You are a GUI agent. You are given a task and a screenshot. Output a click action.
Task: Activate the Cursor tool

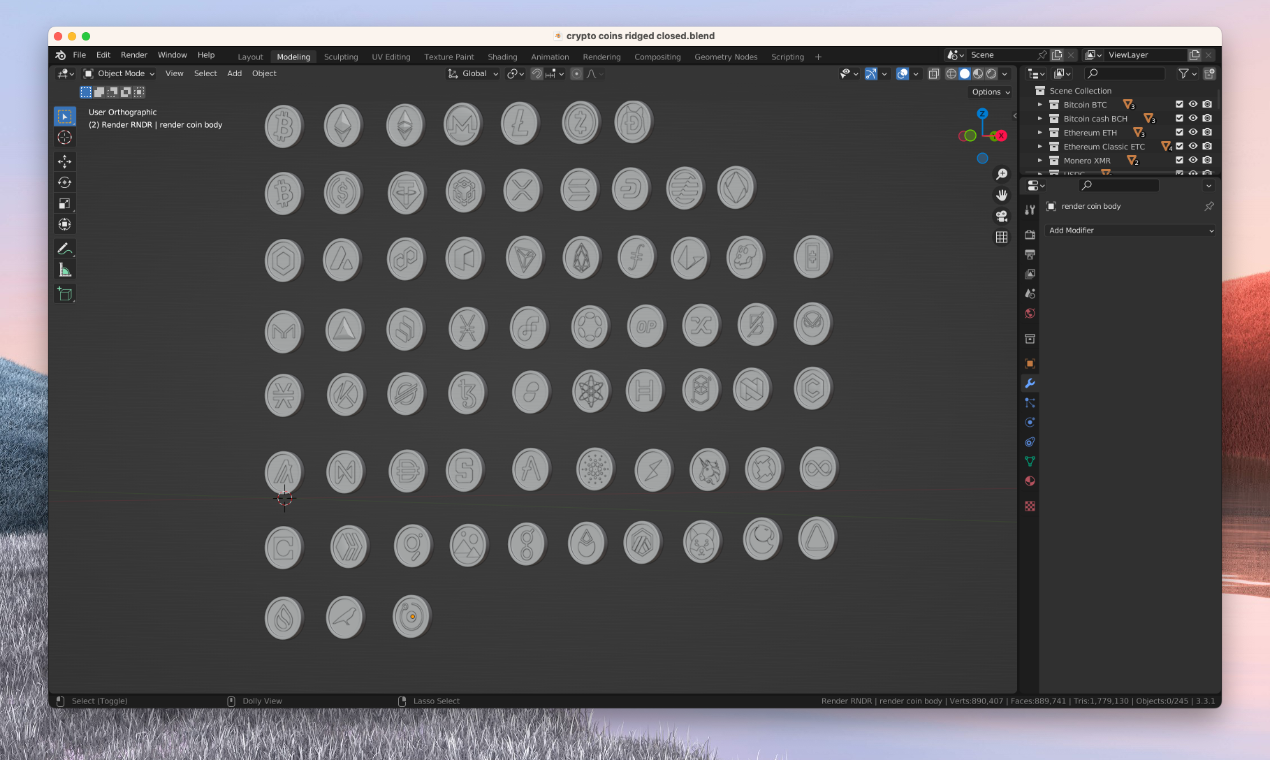pyautogui.click(x=65, y=137)
